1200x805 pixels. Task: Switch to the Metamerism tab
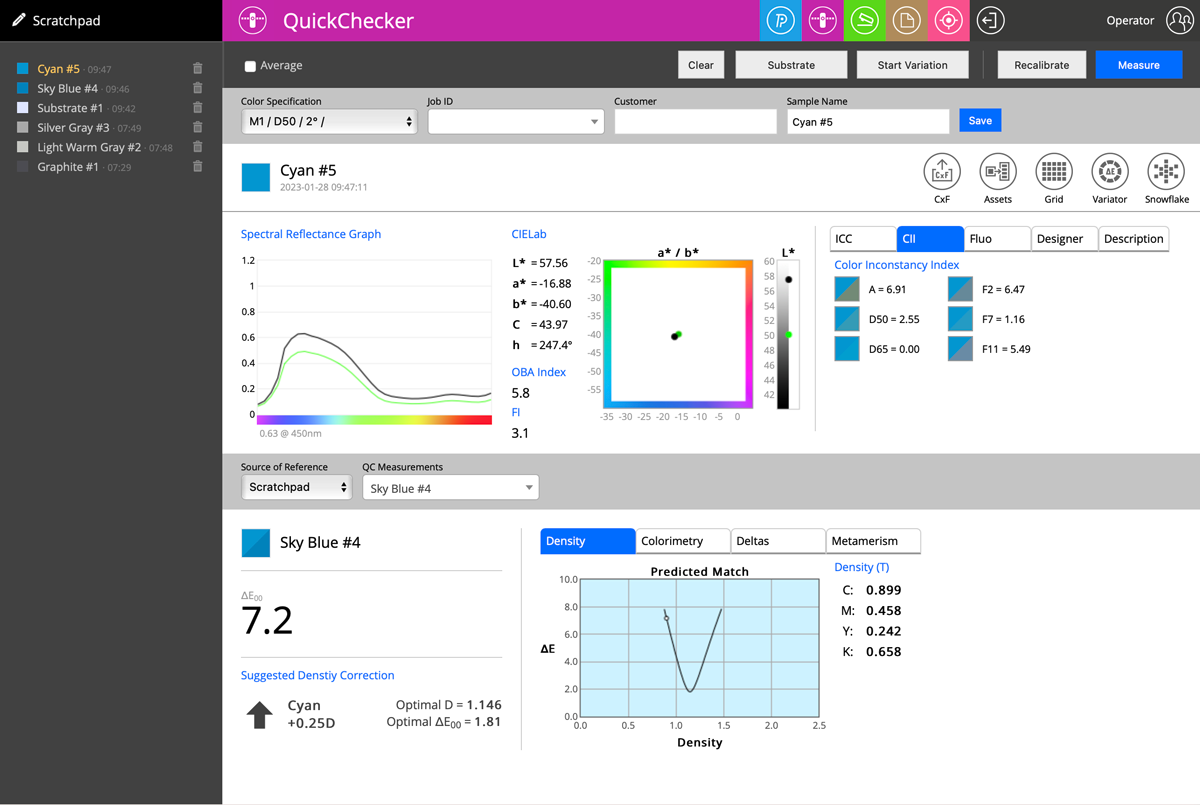pos(873,541)
